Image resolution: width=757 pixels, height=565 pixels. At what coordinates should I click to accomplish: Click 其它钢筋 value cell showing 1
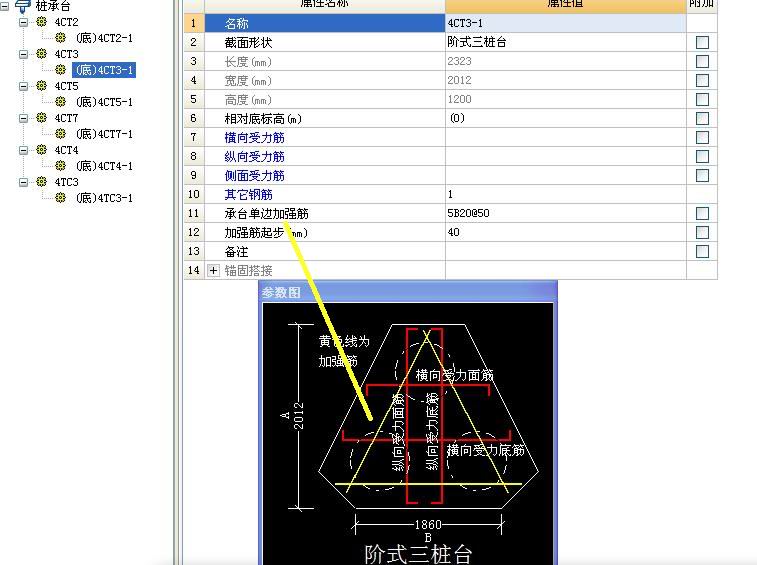(x=565, y=194)
